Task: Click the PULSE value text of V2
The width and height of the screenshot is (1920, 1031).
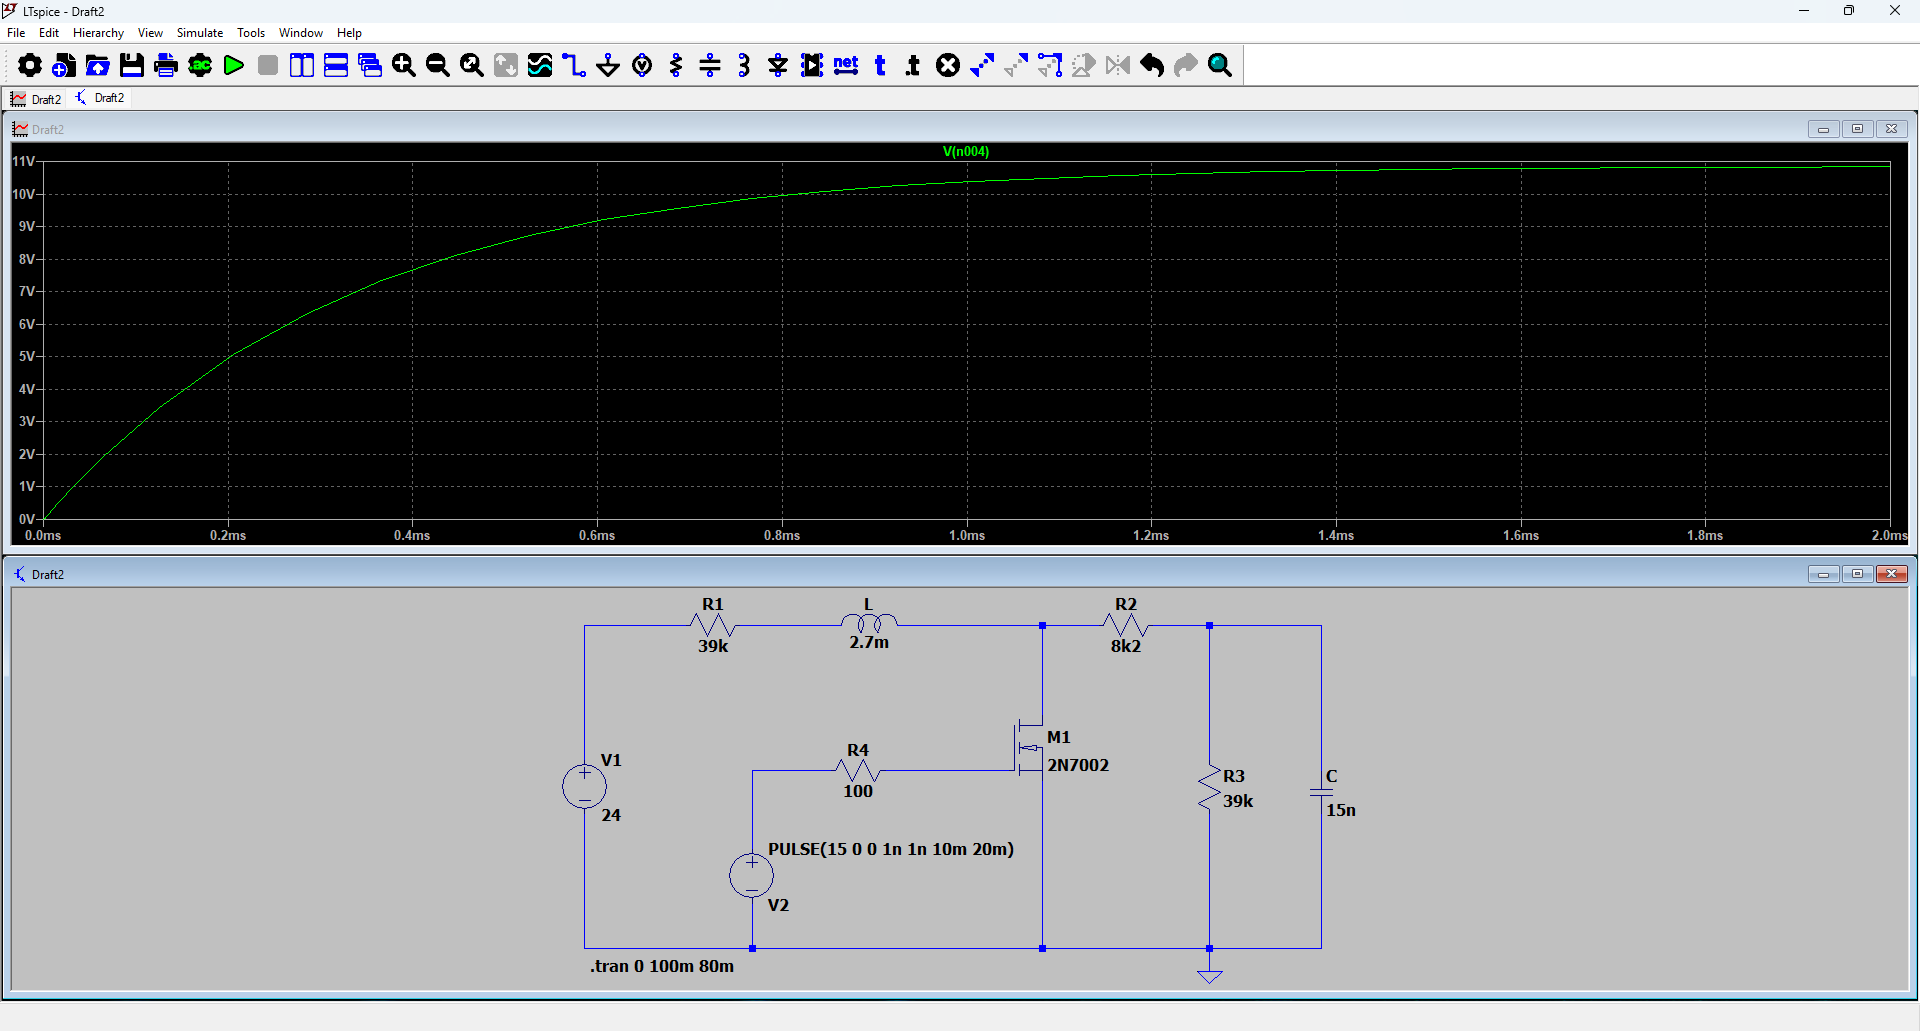Action: pos(890,849)
